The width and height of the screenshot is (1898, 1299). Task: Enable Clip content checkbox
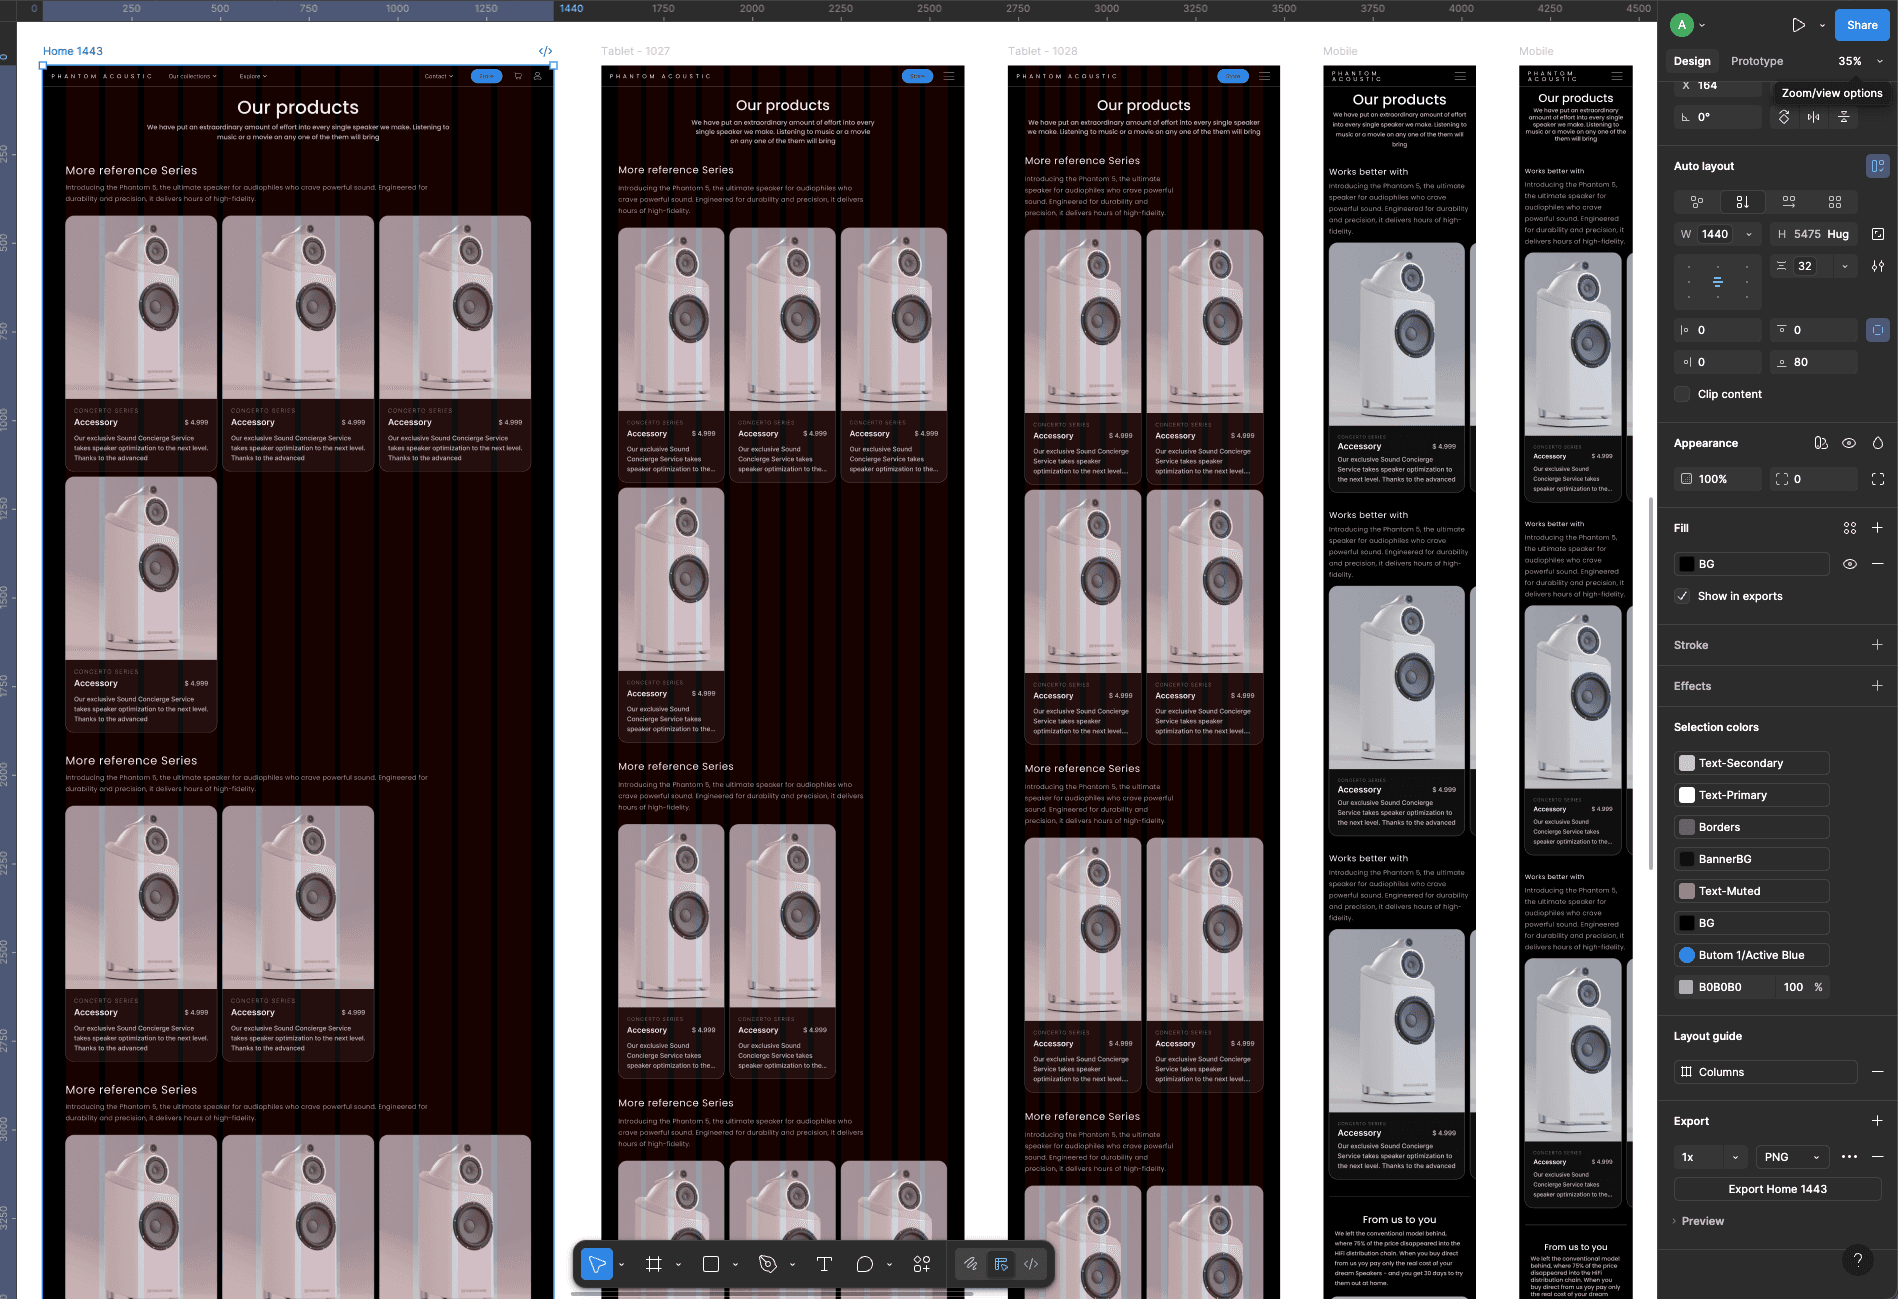click(x=1683, y=394)
